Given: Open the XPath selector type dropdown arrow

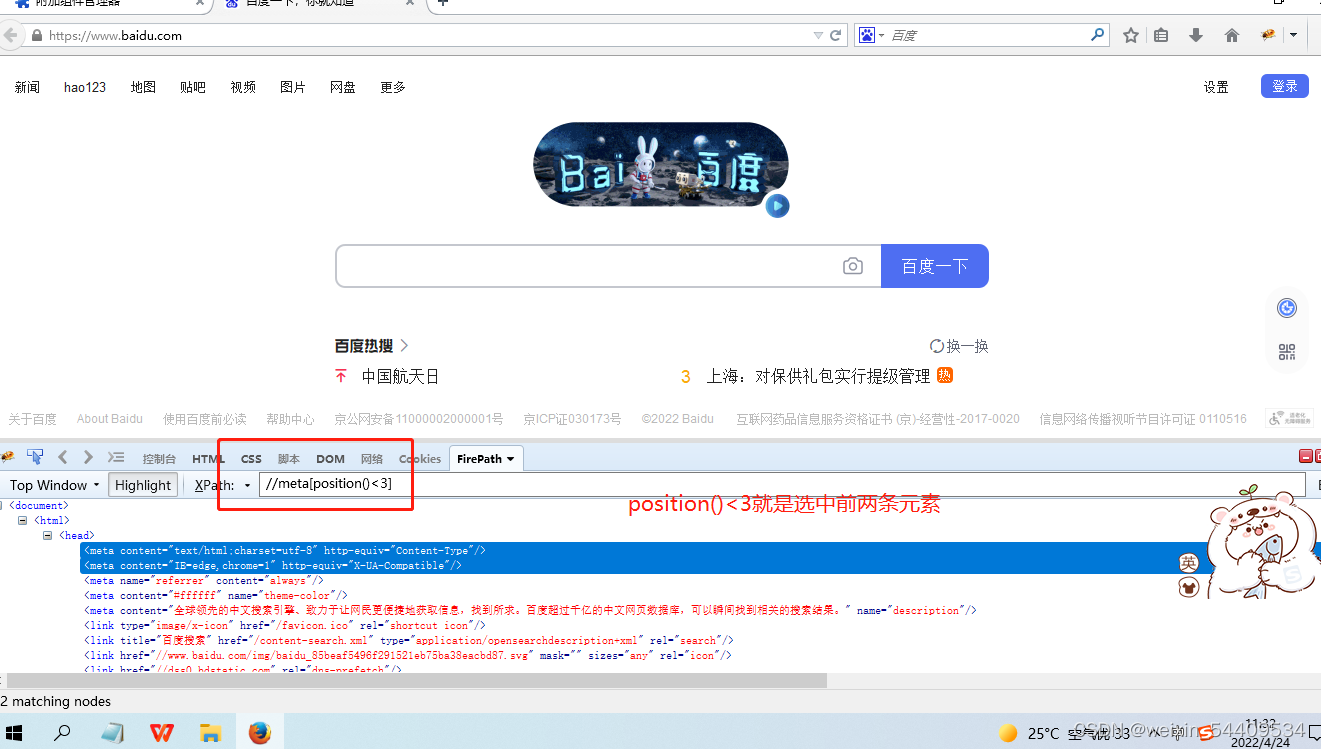Looking at the screenshot, I should 247,486.
